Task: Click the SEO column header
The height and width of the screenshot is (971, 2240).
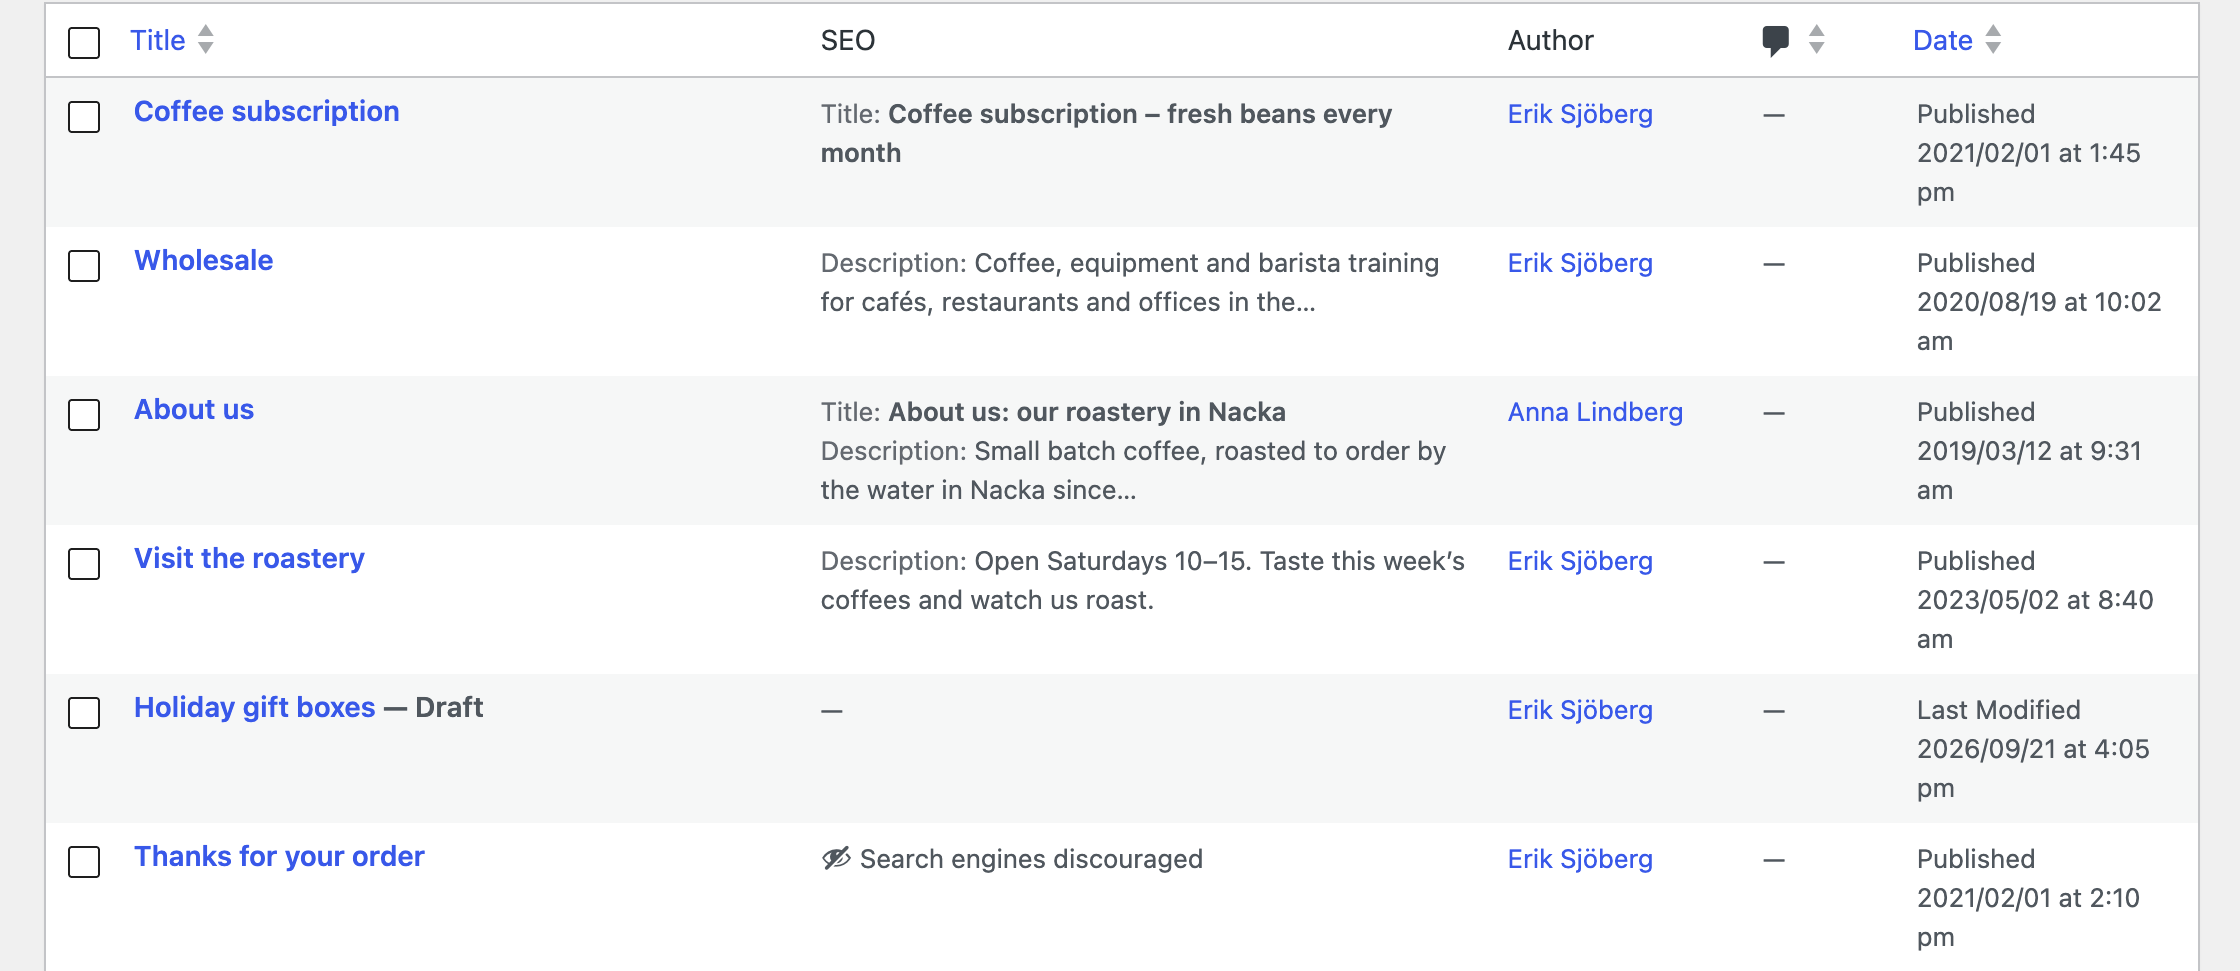Action: (848, 40)
